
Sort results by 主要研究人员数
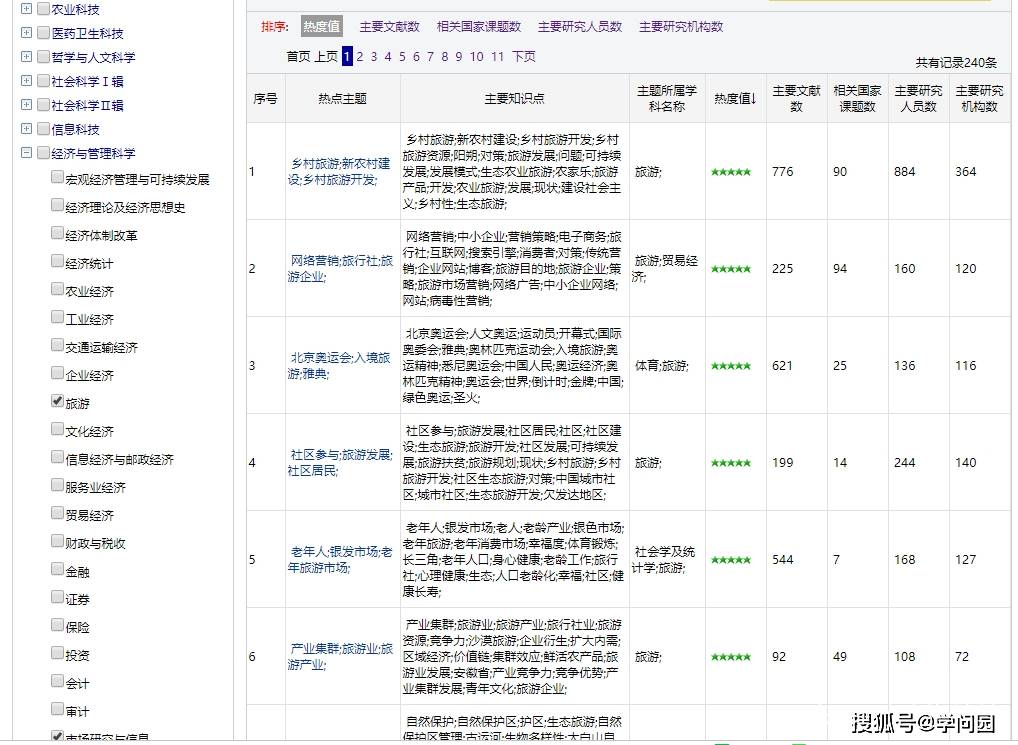pos(580,27)
